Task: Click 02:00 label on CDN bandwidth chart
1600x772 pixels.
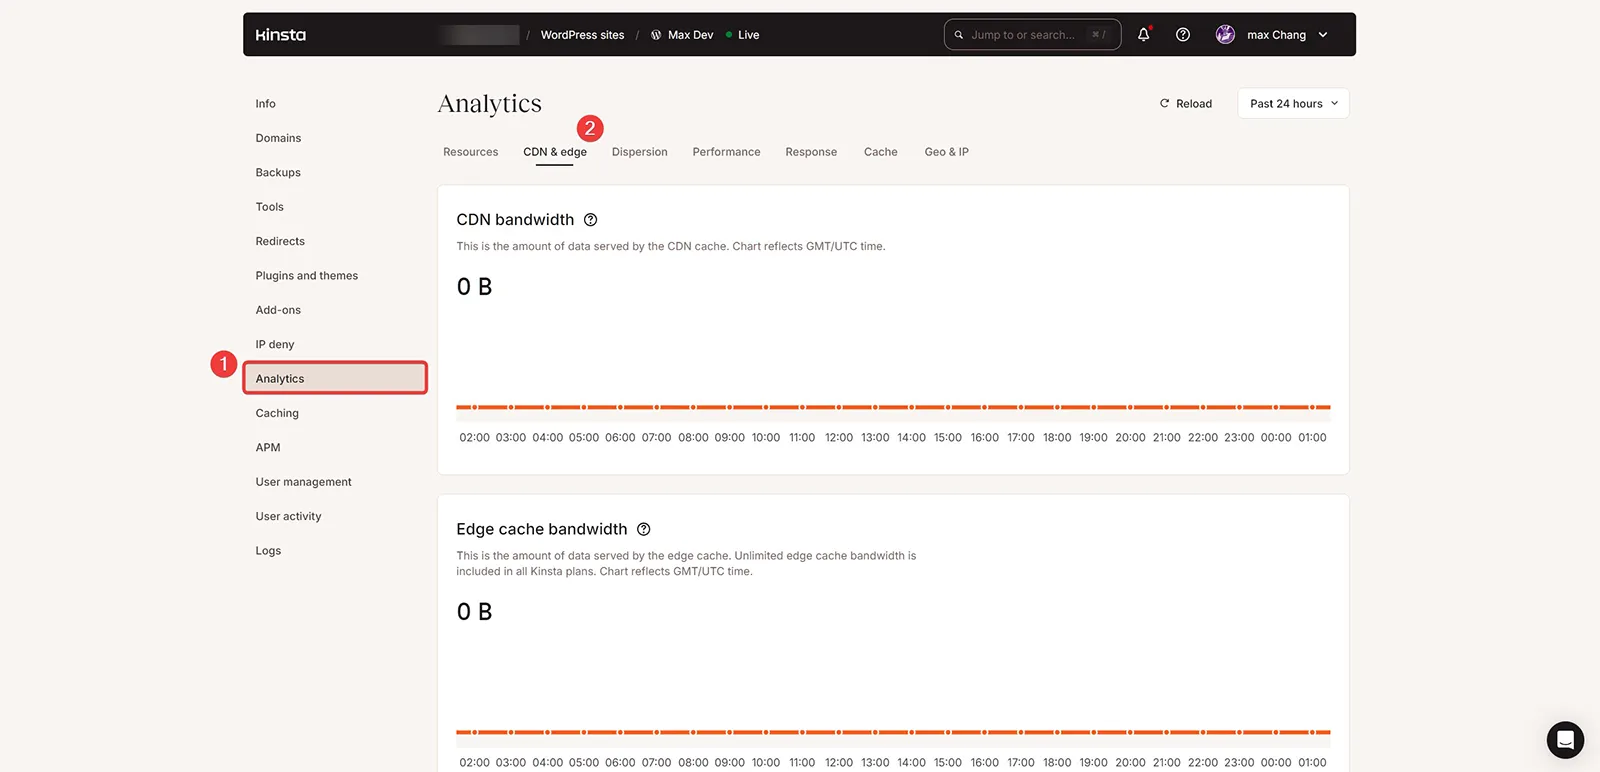Action: click(474, 438)
